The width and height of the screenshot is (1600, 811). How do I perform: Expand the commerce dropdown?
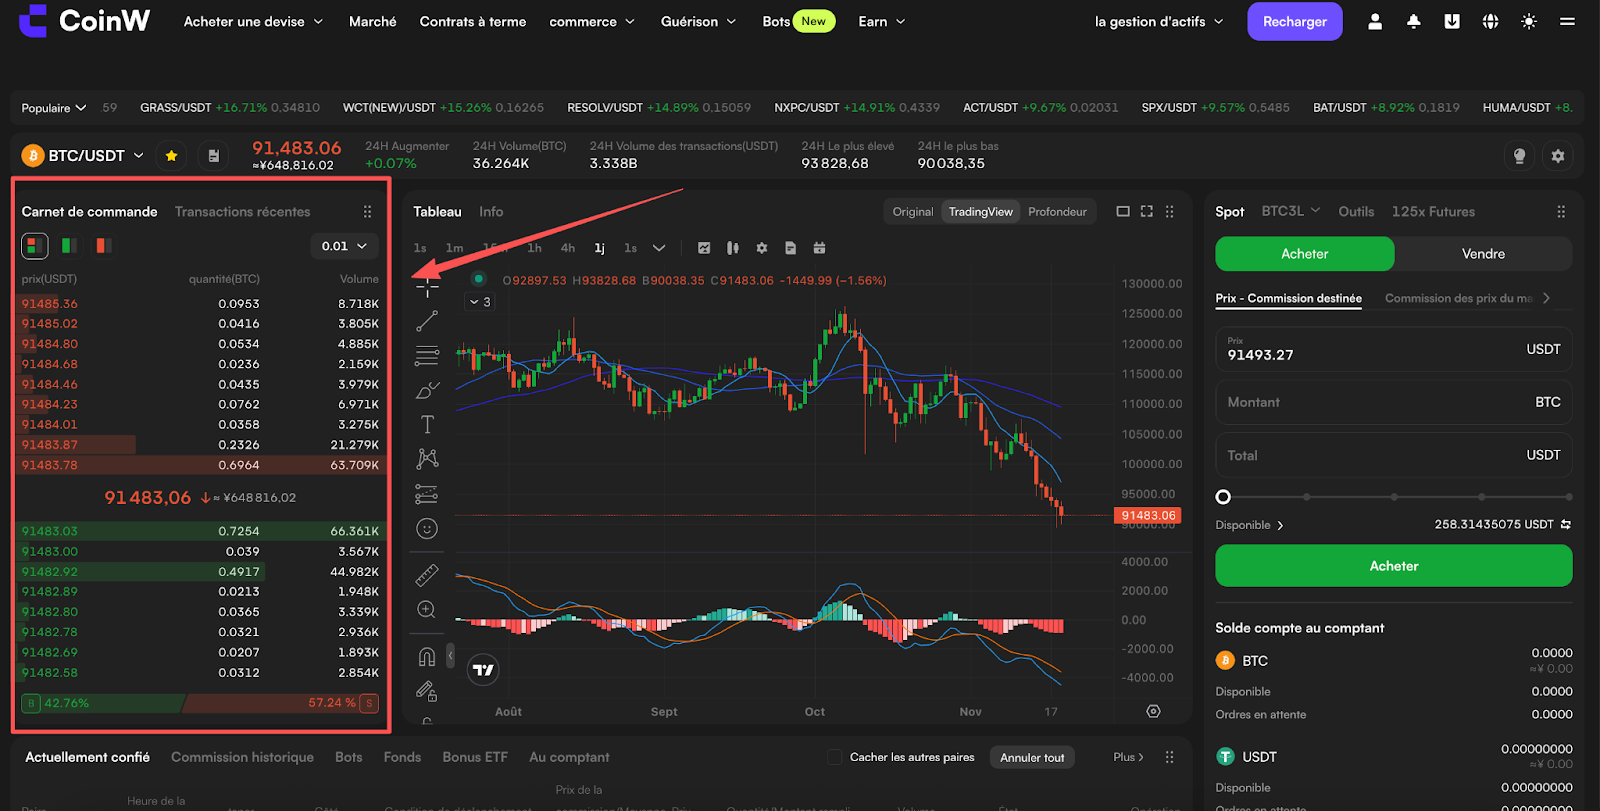[592, 21]
